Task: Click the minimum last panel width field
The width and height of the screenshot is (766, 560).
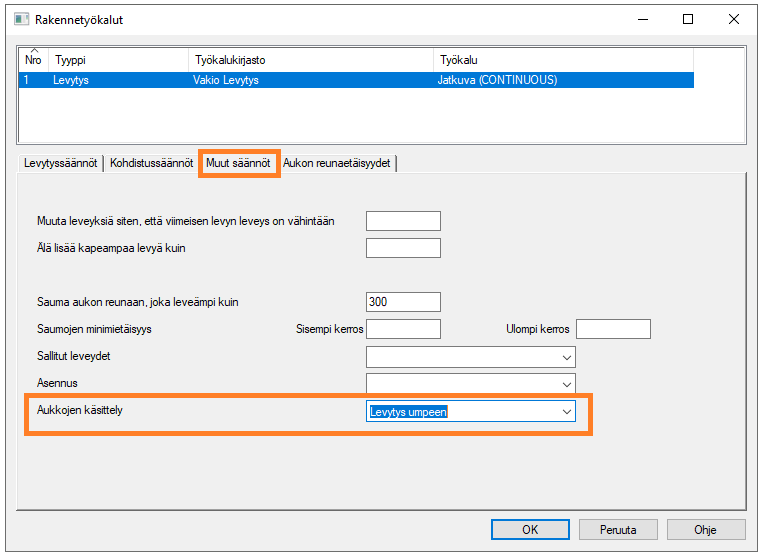Action: pyautogui.click(x=403, y=221)
